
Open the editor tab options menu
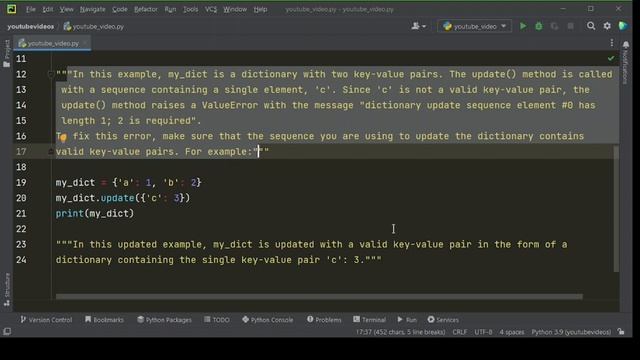coord(611,43)
